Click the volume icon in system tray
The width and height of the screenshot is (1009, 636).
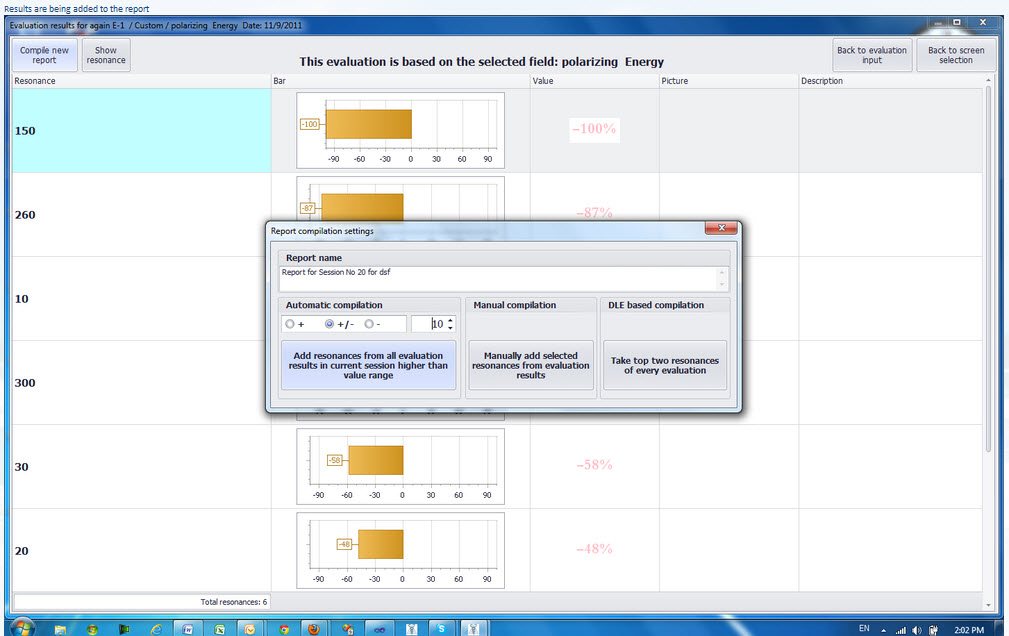point(917,629)
